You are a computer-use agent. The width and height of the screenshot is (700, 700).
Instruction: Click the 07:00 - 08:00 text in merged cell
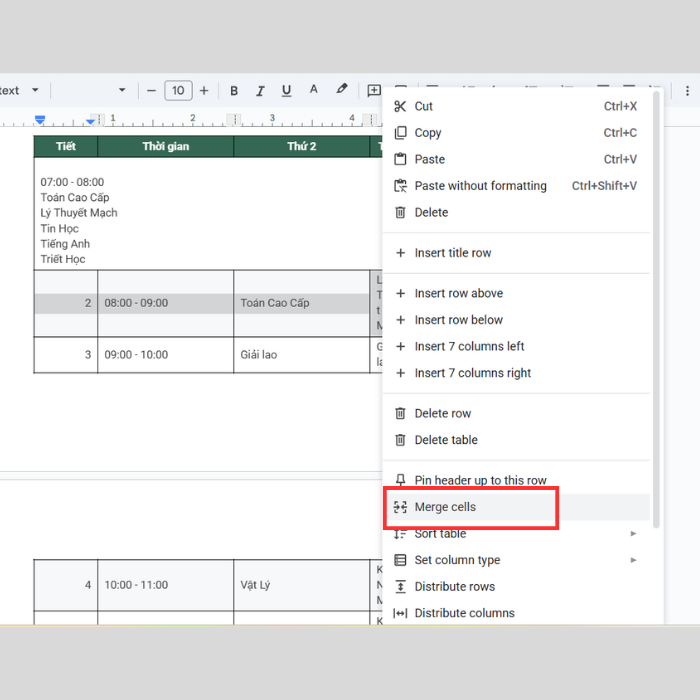click(x=72, y=182)
